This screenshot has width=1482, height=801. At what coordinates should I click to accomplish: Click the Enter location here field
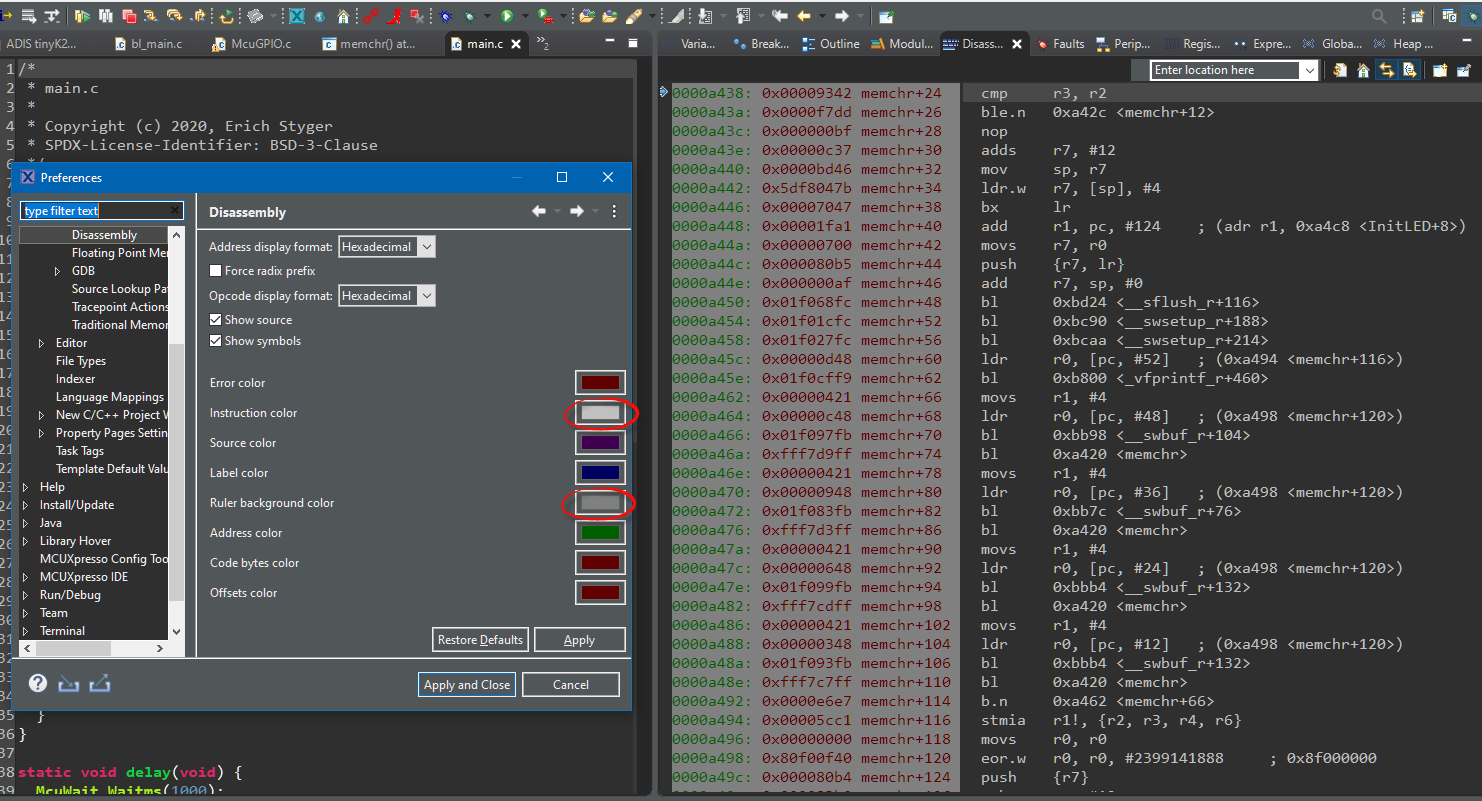tap(1225, 70)
